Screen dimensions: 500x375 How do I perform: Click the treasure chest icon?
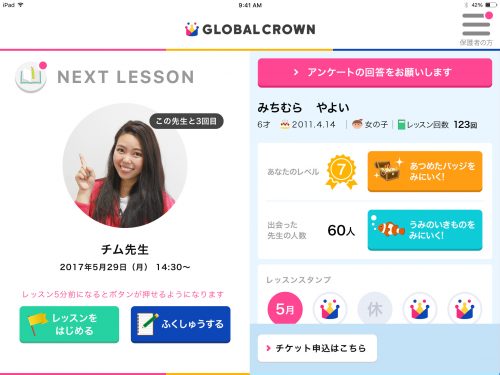(x=387, y=171)
